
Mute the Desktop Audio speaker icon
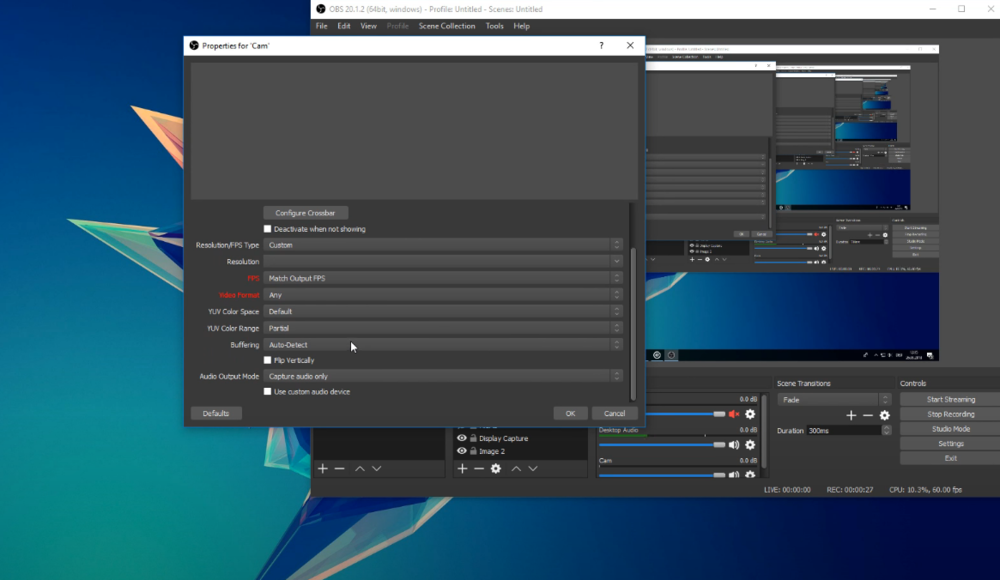coord(734,445)
